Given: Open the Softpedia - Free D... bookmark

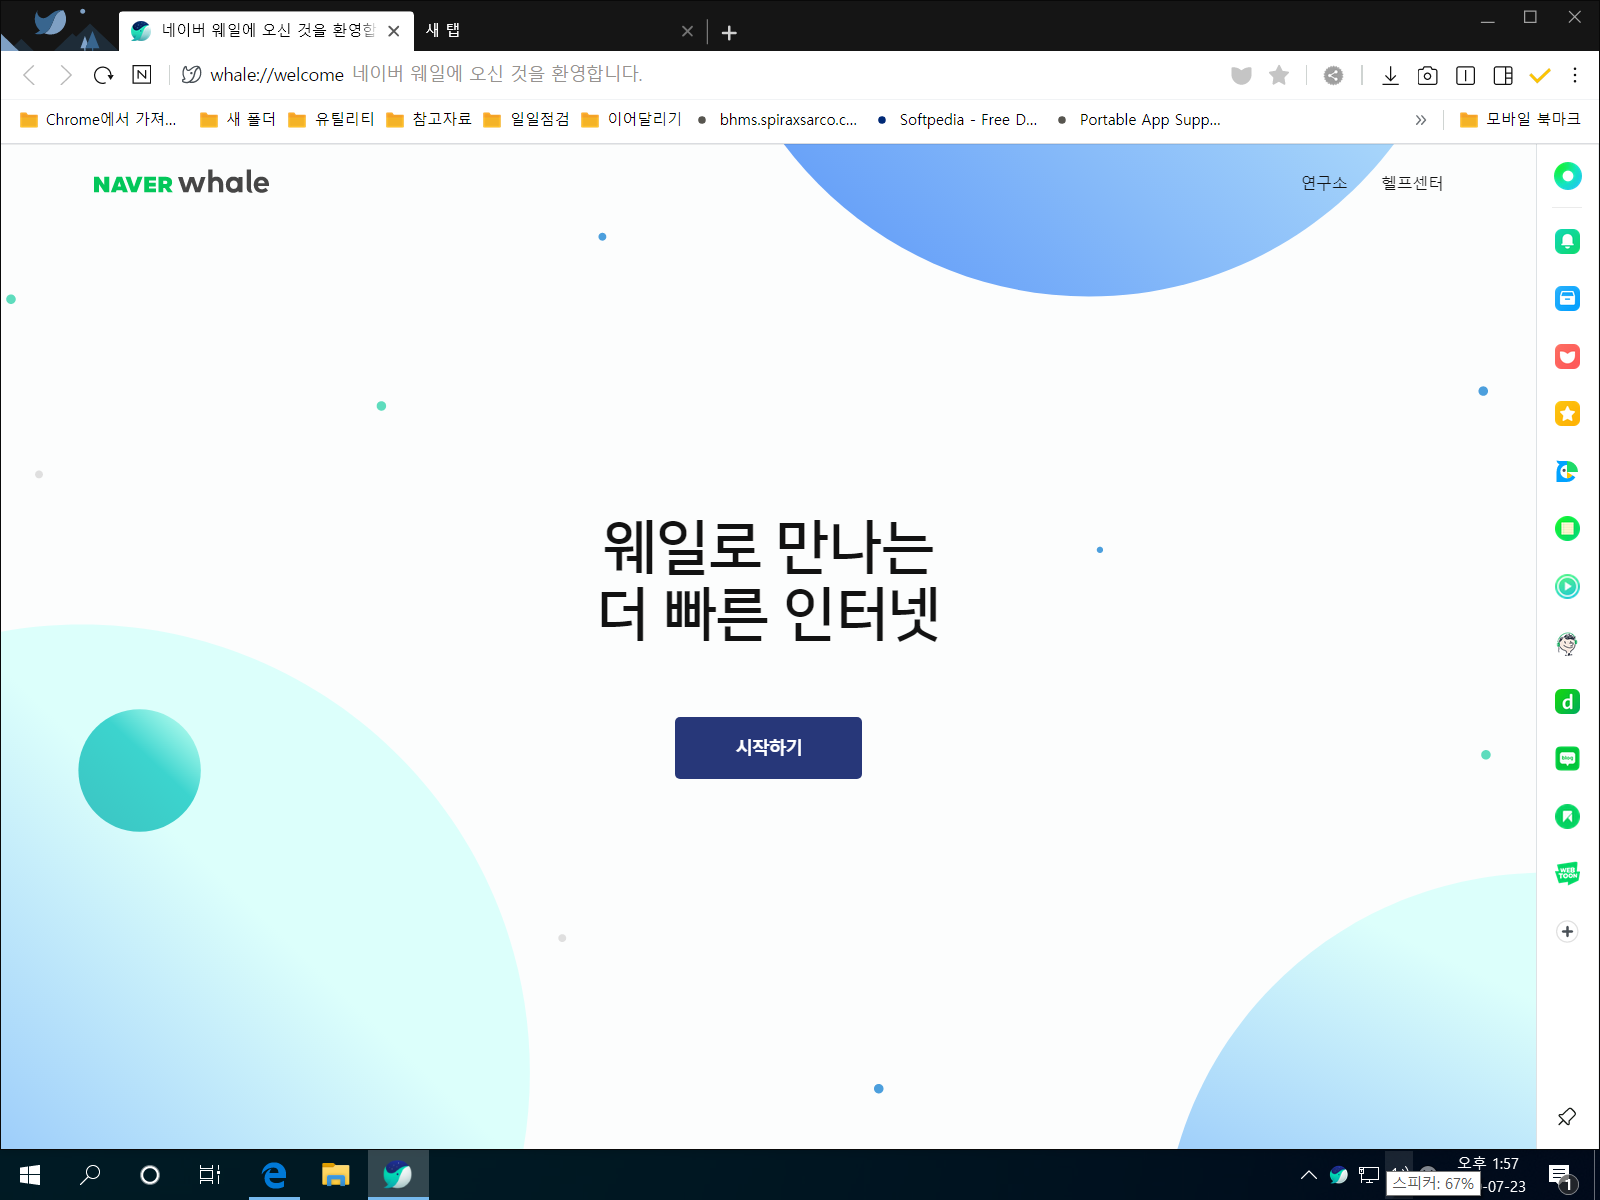Looking at the screenshot, I should tap(957, 120).
